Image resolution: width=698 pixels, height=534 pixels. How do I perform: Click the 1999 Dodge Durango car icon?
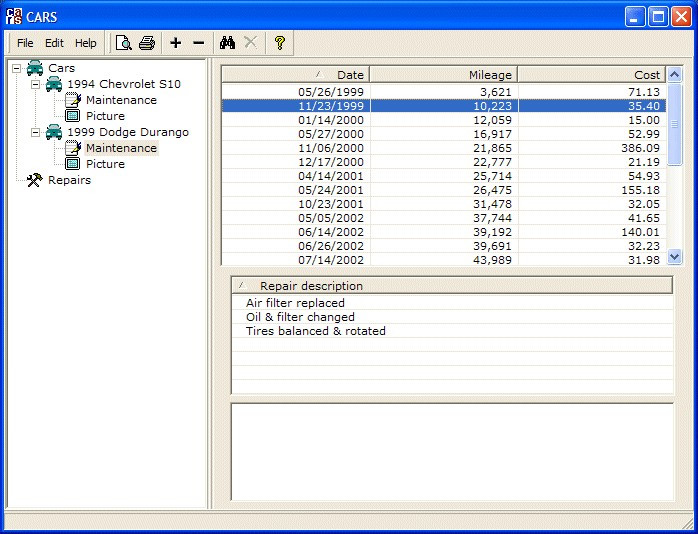pos(54,132)
